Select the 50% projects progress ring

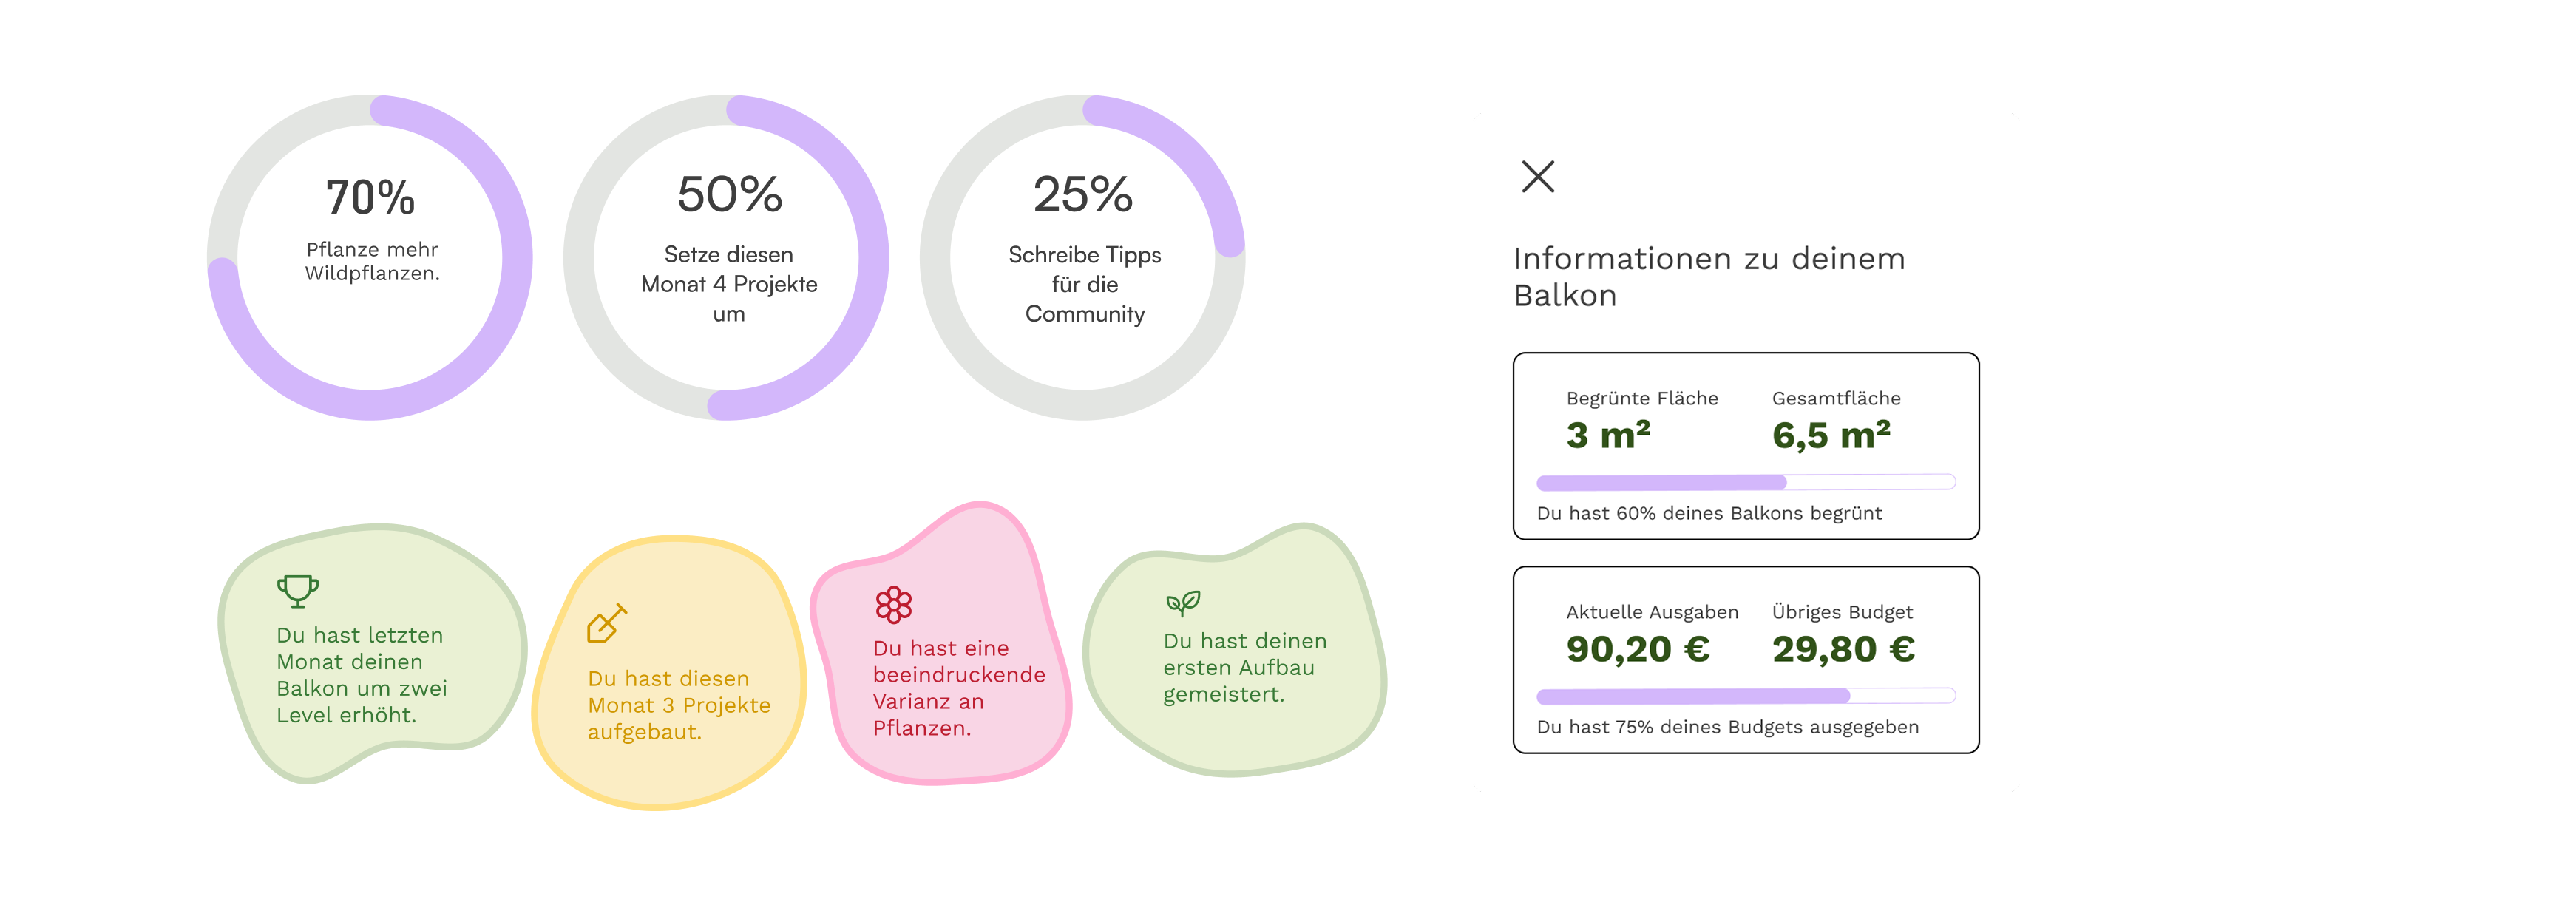pyautogui.click(x=727, y=257)
